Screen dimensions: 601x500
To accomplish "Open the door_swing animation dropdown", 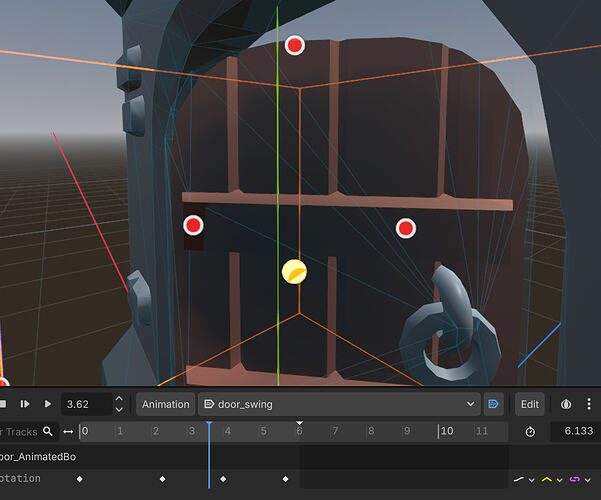I will pyautogui.click(x=339, y=404).
